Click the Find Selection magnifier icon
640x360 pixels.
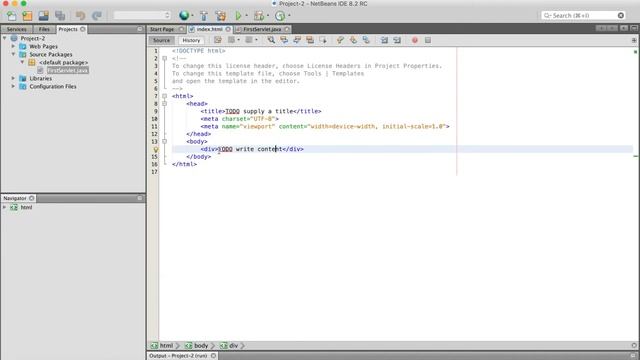[271, 40]
